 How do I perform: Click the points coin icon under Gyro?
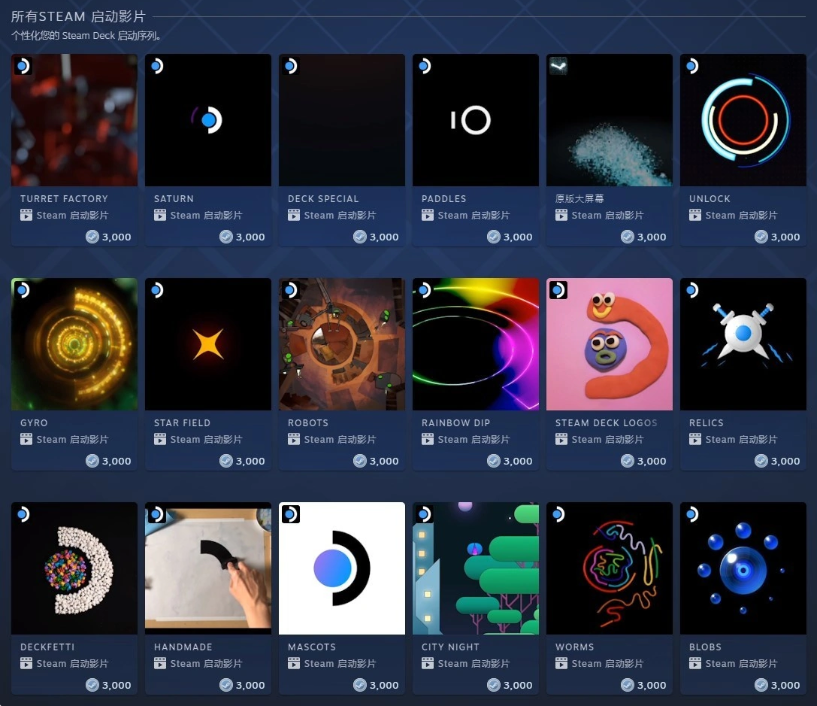click(92, 461)
